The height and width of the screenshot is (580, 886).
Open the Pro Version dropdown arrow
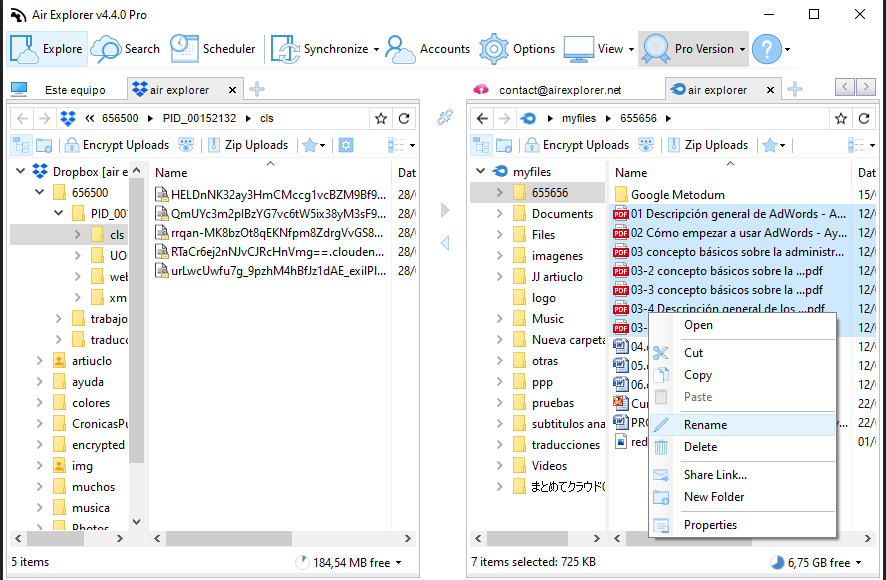[x=742, y=49]
